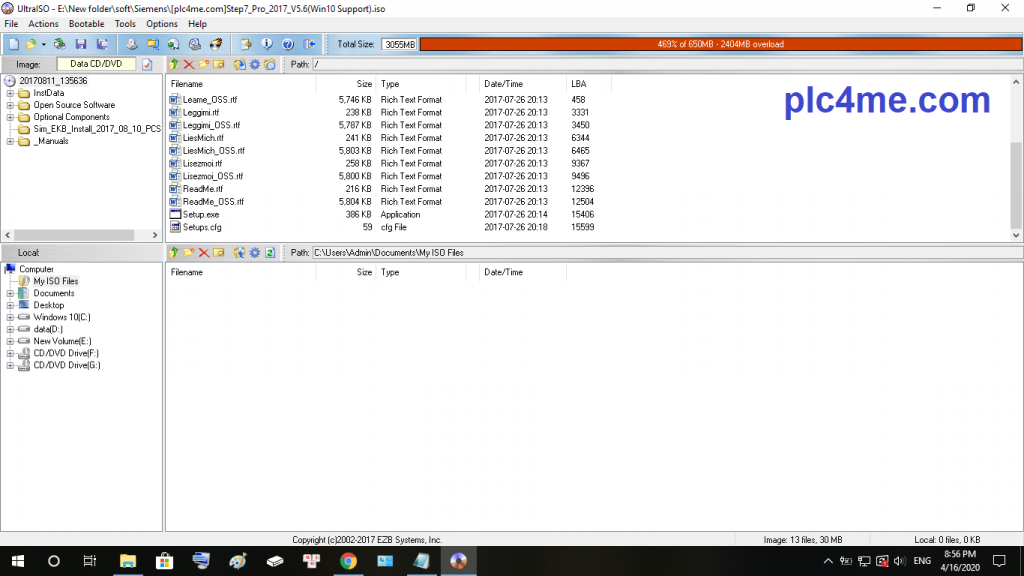1024x576 pixels.
Task: Click the Burn CD/DVD image icon
Action: point(215,44)
